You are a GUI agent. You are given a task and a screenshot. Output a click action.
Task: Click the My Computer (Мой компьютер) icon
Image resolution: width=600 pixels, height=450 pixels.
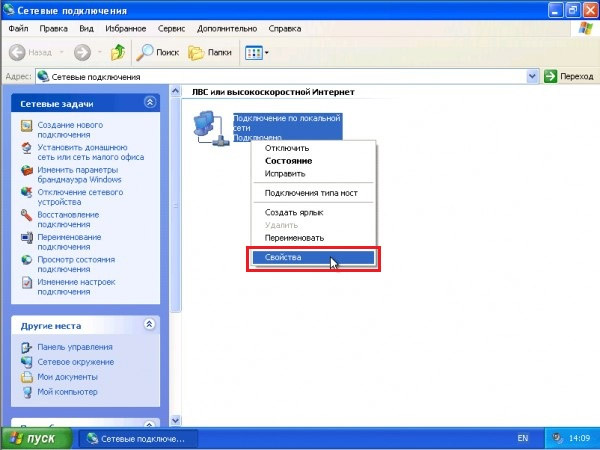coord(27,392)
